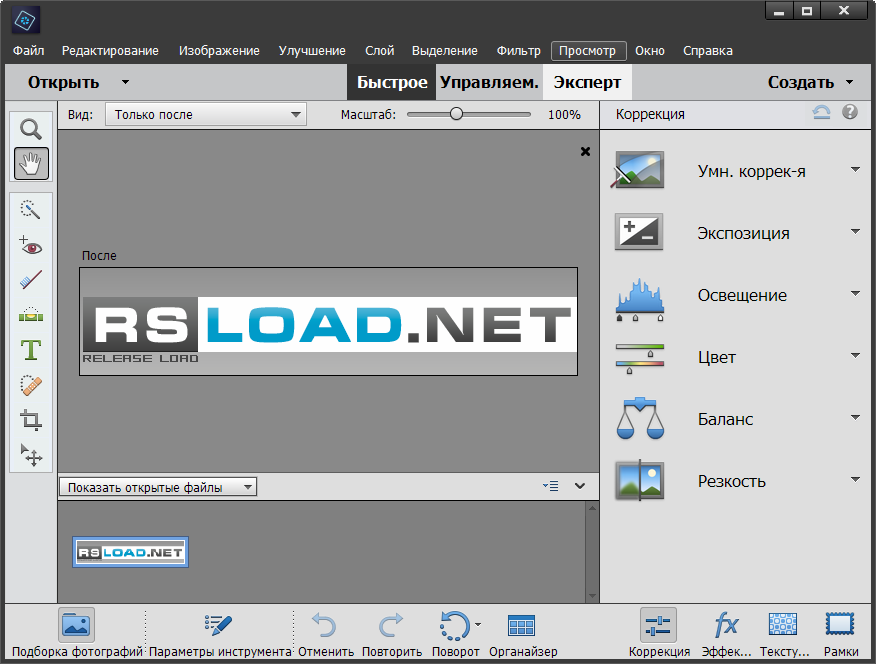Open Коррекция panel help

[850, 112]
